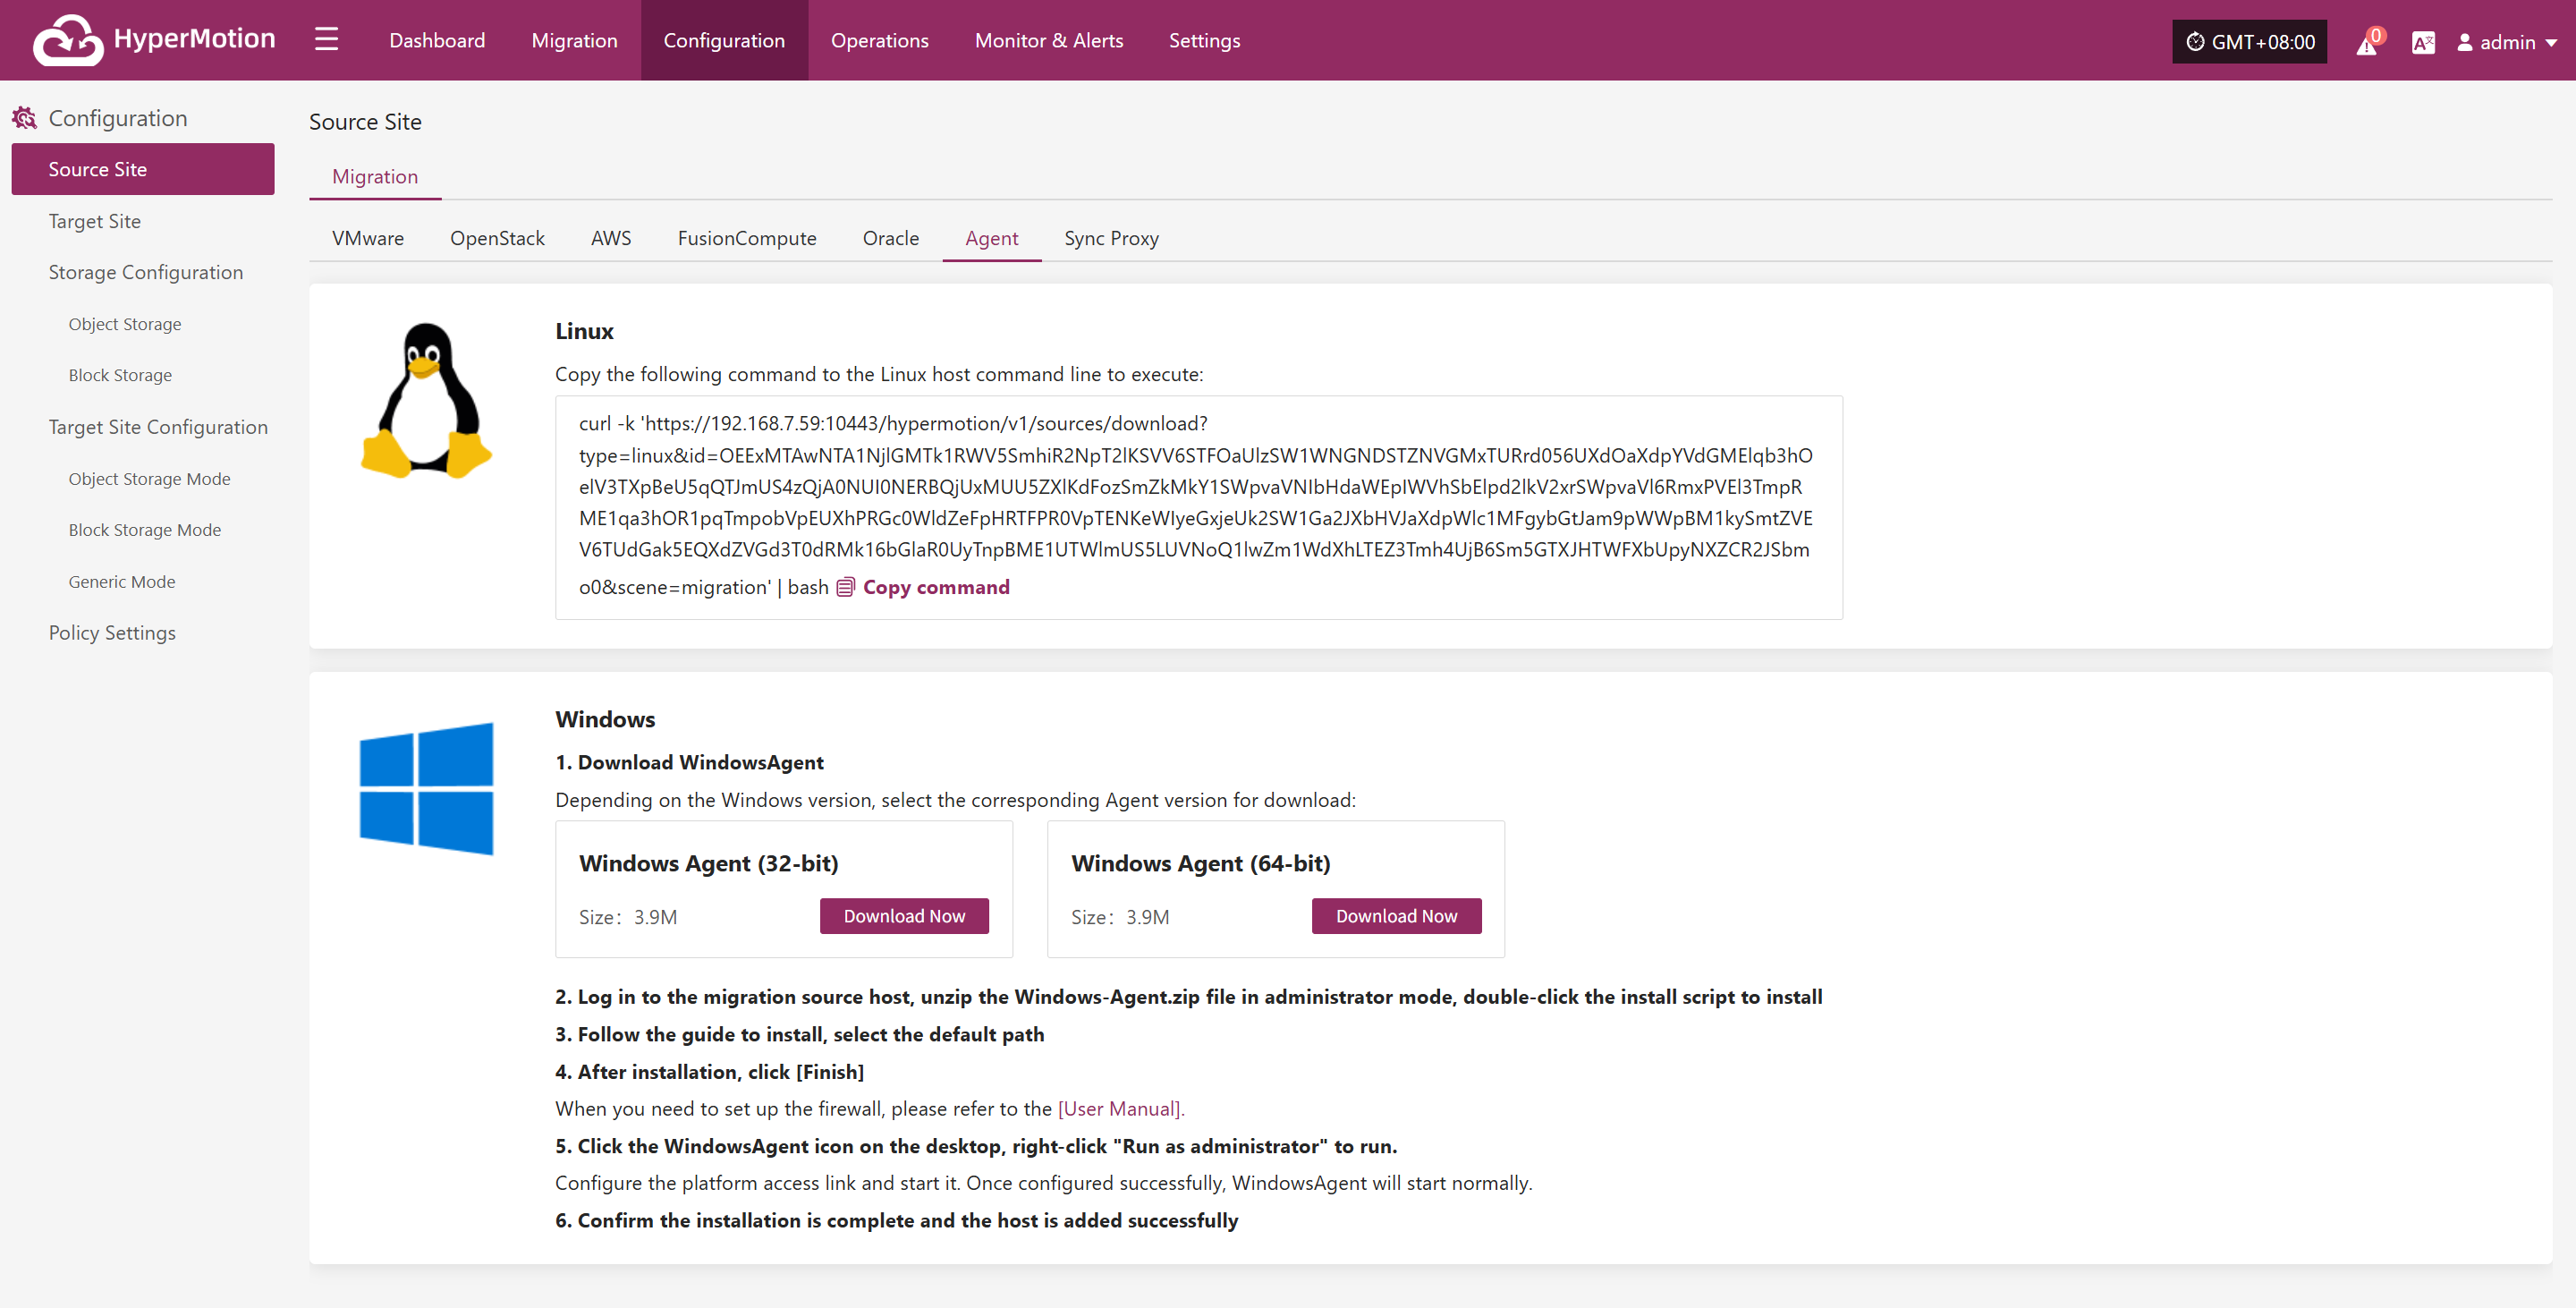2576x1308 pixels.
Task: Open the admin user dropdown
Action: pos(2507,42)
